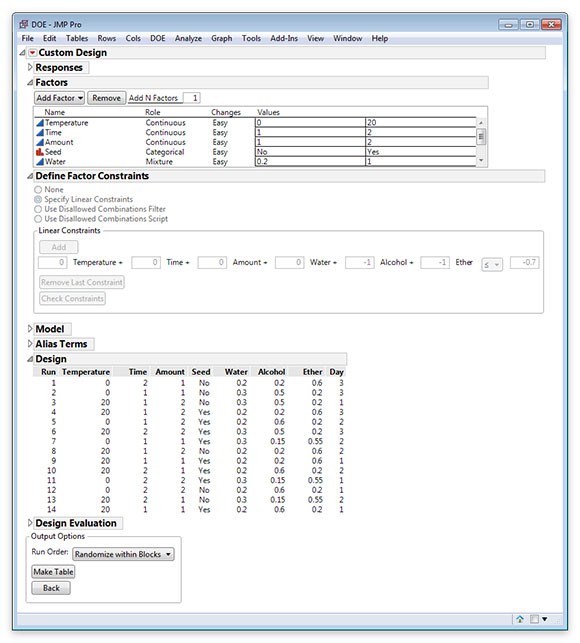The width and height of the screenshot is (580, 643).
Task: Open the Rows menu
Action: [107, 39]
